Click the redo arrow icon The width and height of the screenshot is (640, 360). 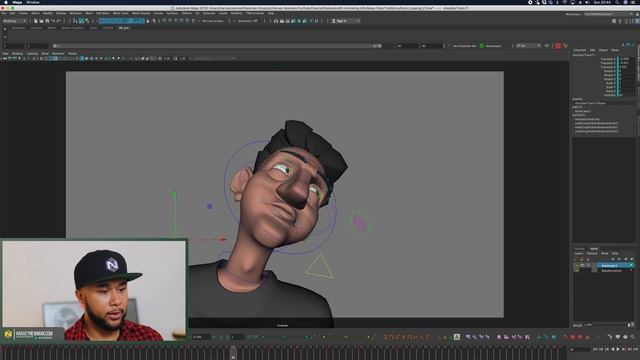(x=59, y=21)
